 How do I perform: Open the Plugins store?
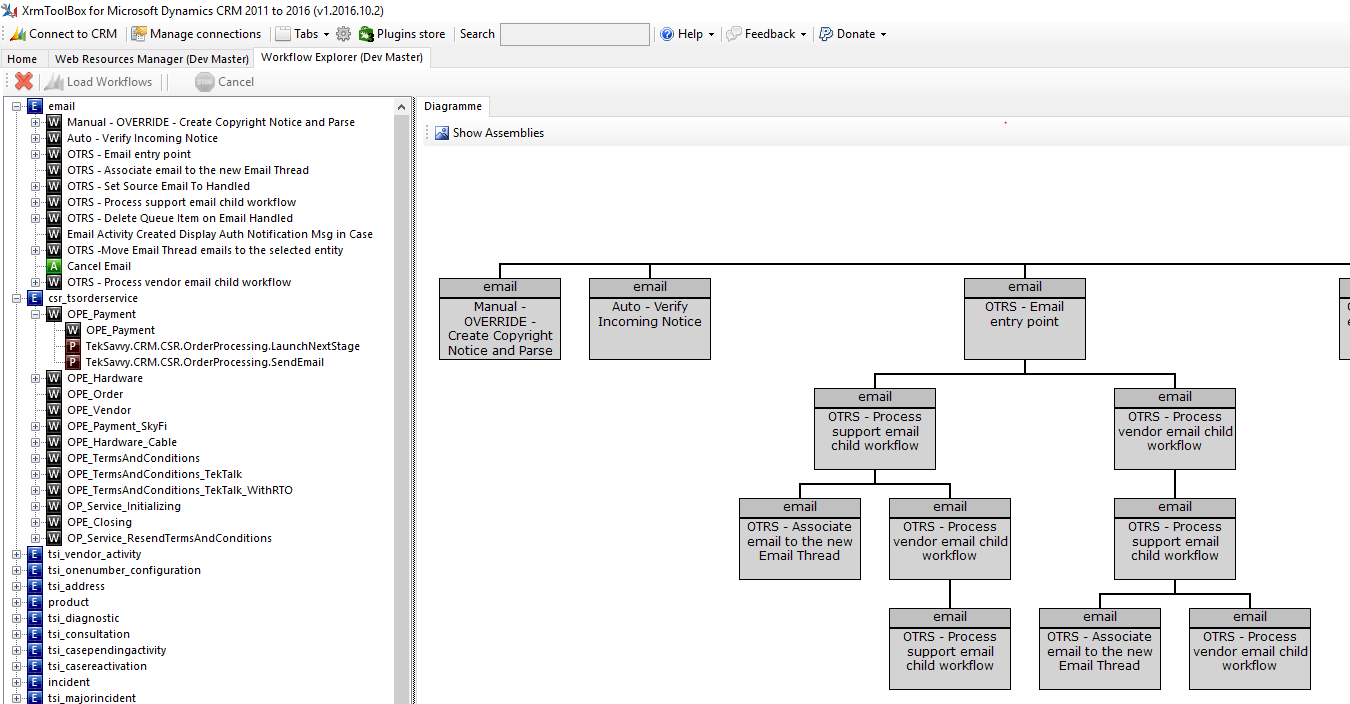(402, 34)
